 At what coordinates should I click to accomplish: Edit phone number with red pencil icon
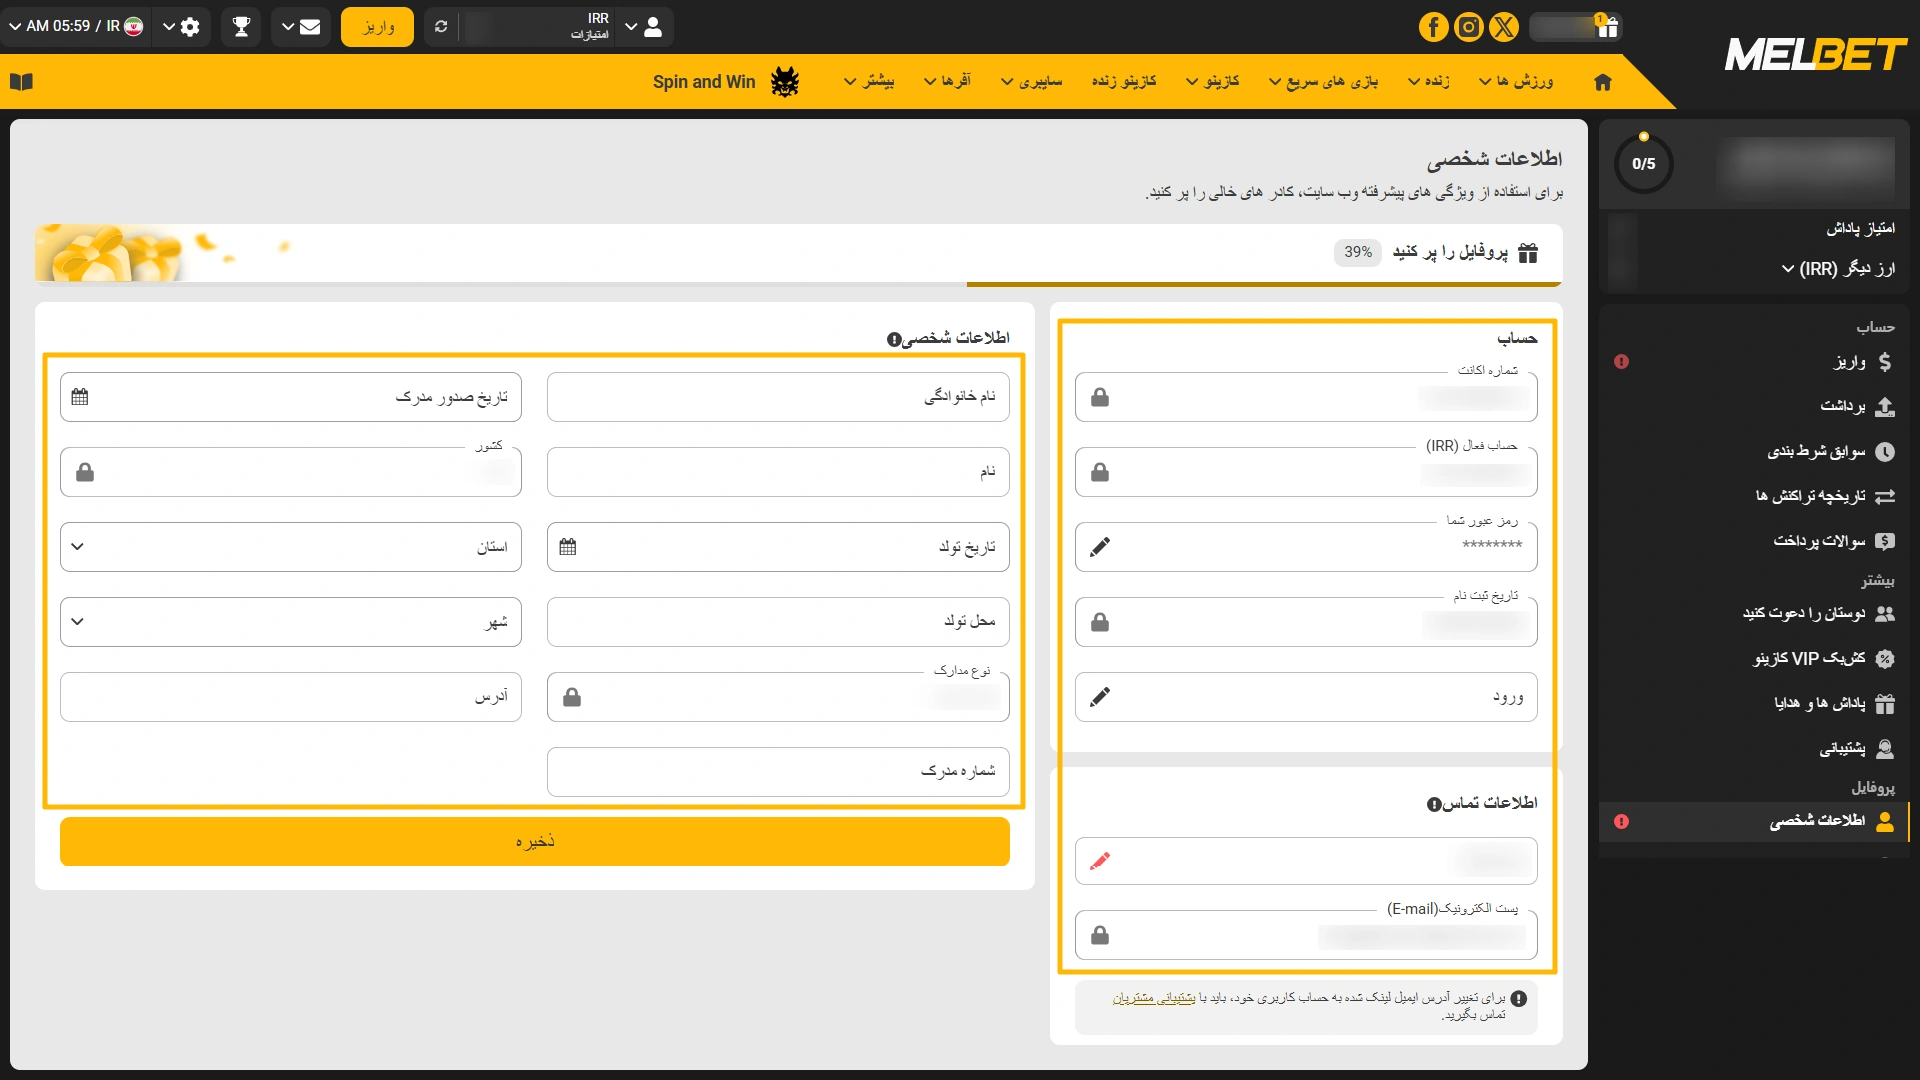(x=1100, y=861)
